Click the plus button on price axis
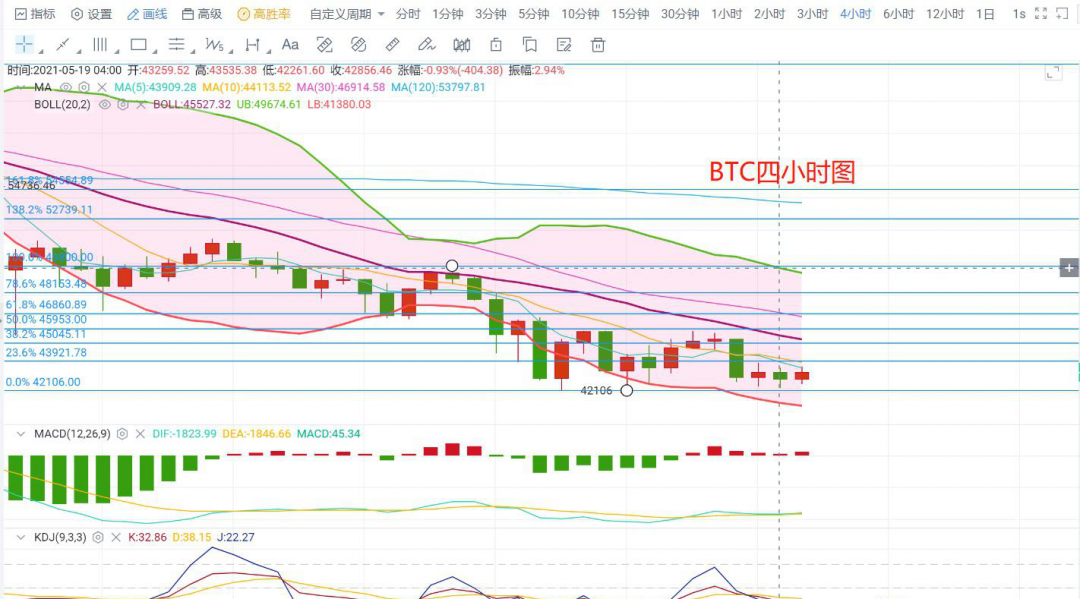This screenshot has width=1080, height=599. tap(1069, 267)
